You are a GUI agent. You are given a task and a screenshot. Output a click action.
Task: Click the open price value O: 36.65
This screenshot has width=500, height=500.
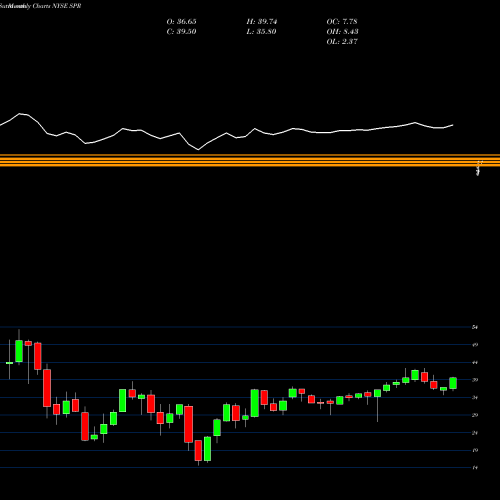pyautogui.click(x=181, y=22)
